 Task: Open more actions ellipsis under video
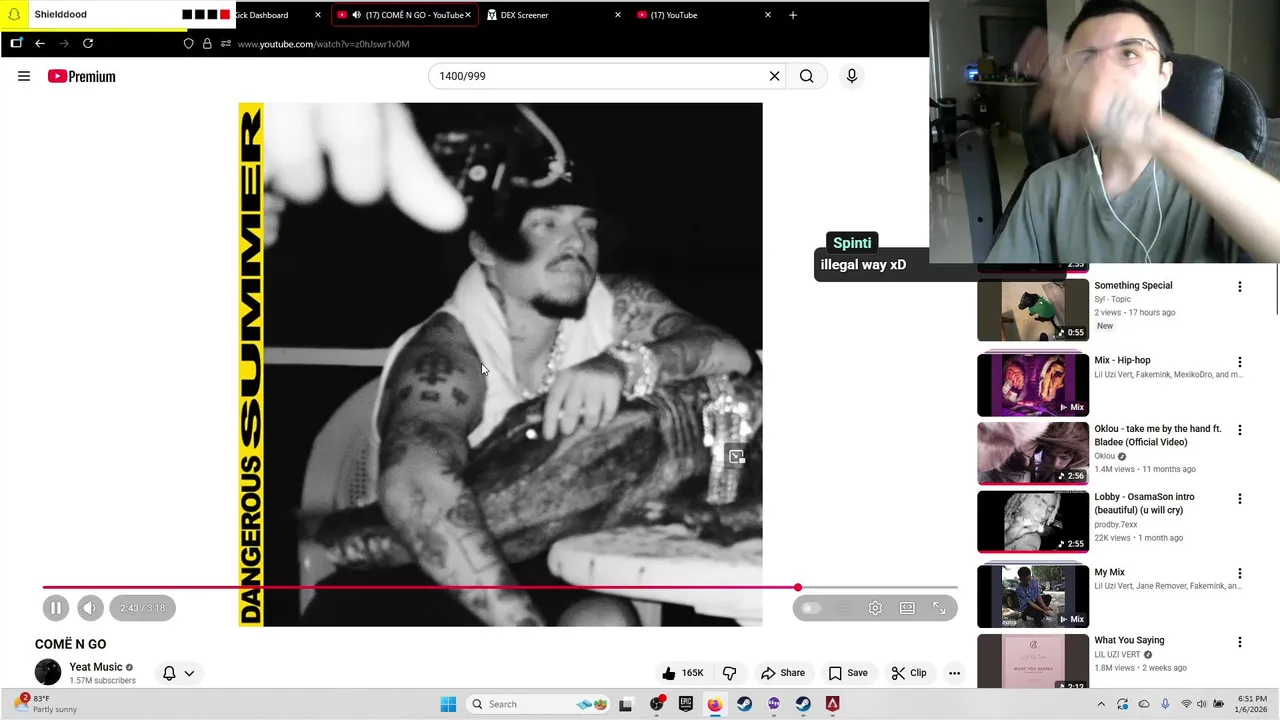(x=954, y=673)
